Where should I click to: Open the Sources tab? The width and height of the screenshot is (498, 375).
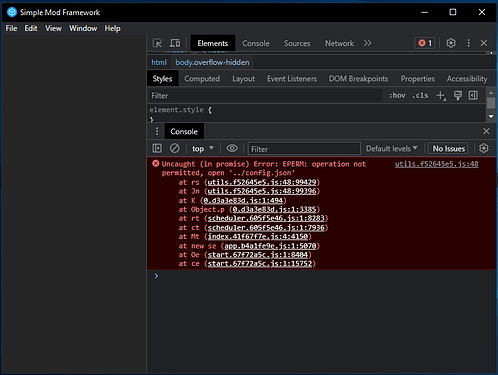point(297,43)
